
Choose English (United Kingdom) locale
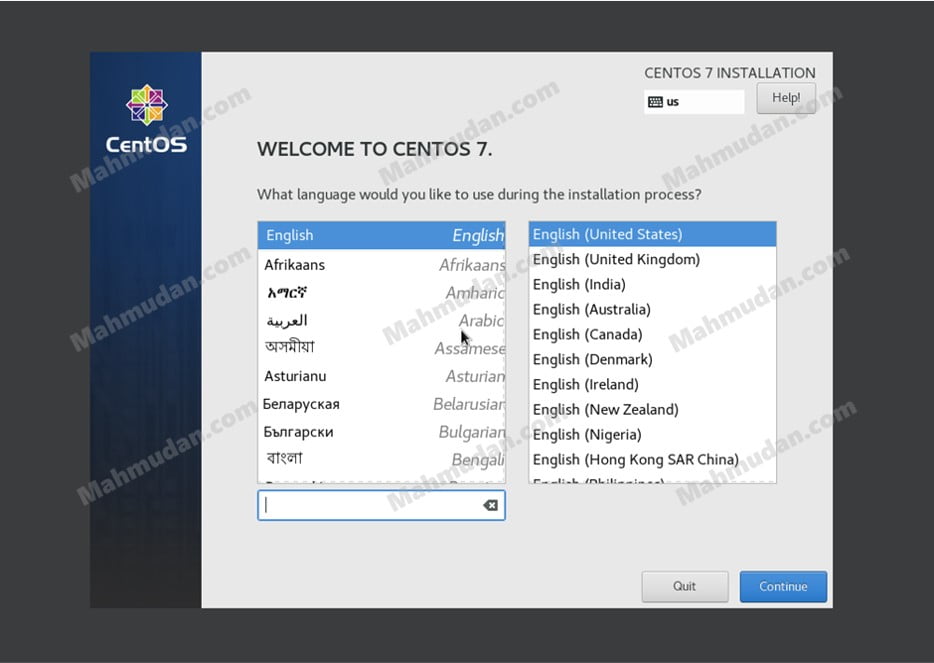click(x=651, y=259)
